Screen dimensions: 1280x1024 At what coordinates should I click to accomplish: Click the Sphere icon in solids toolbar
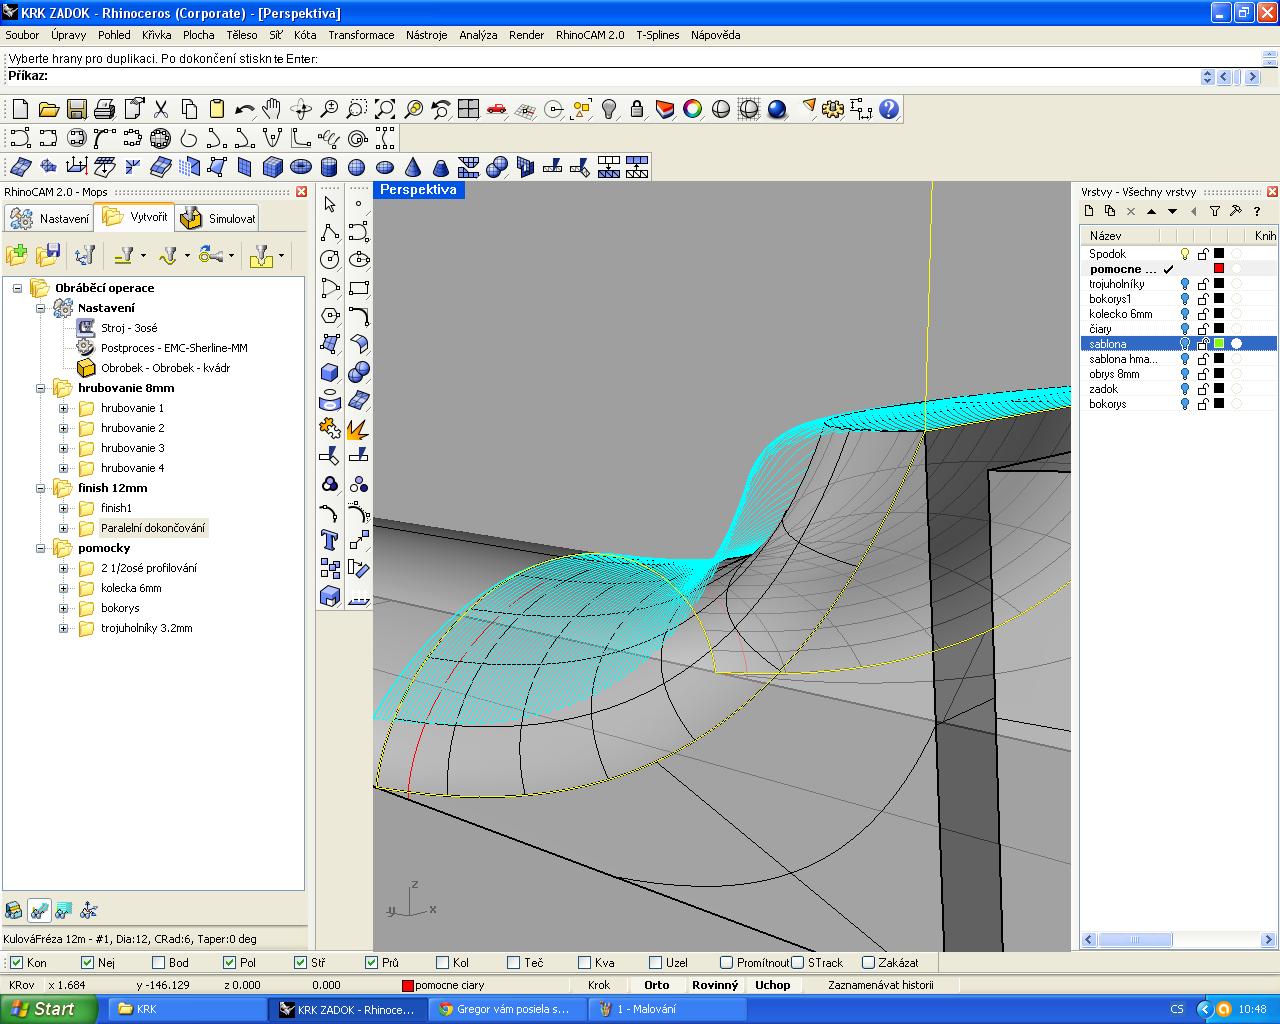pos(356,166)
